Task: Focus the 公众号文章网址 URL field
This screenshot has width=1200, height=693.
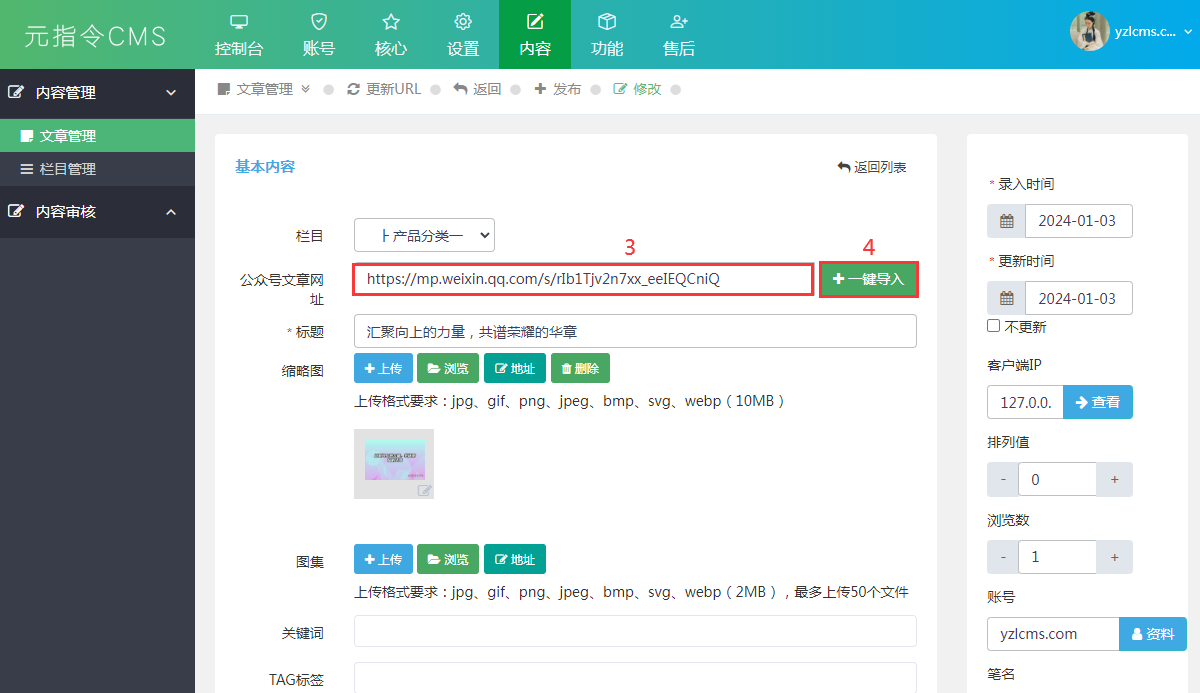Action: 582,279
